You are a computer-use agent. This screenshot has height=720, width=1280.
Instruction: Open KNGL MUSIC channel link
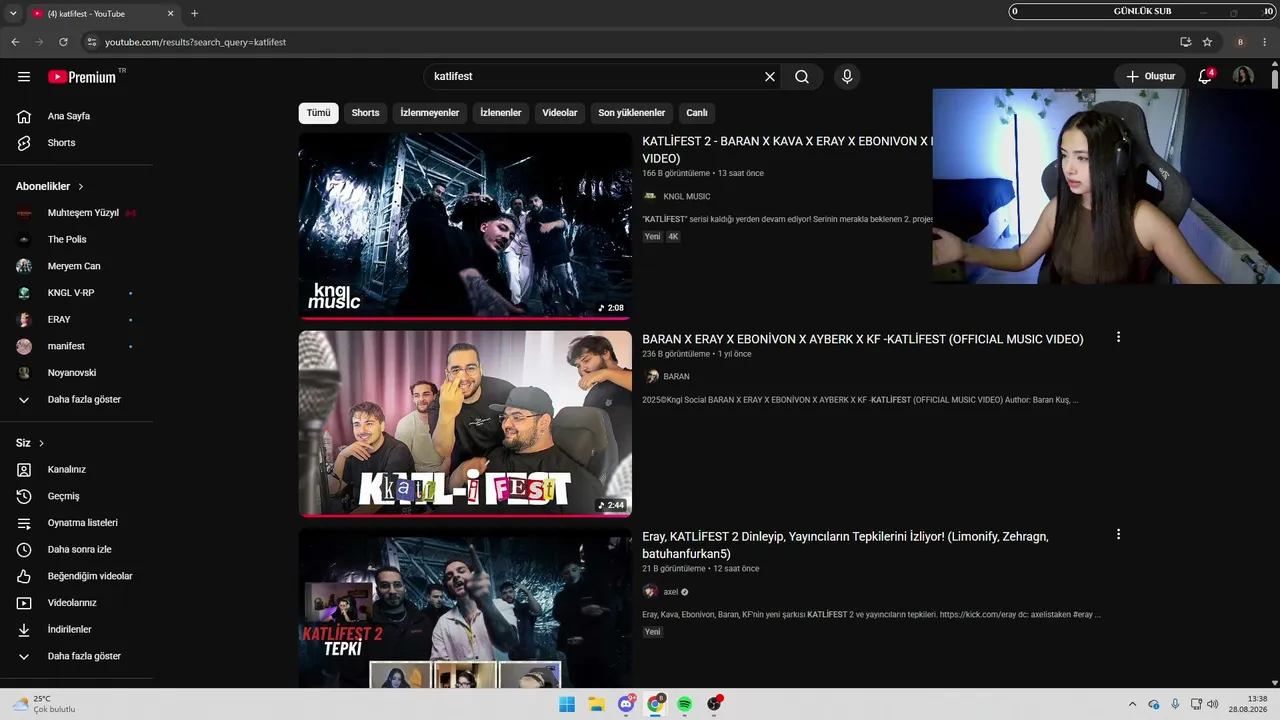[687, 197]
